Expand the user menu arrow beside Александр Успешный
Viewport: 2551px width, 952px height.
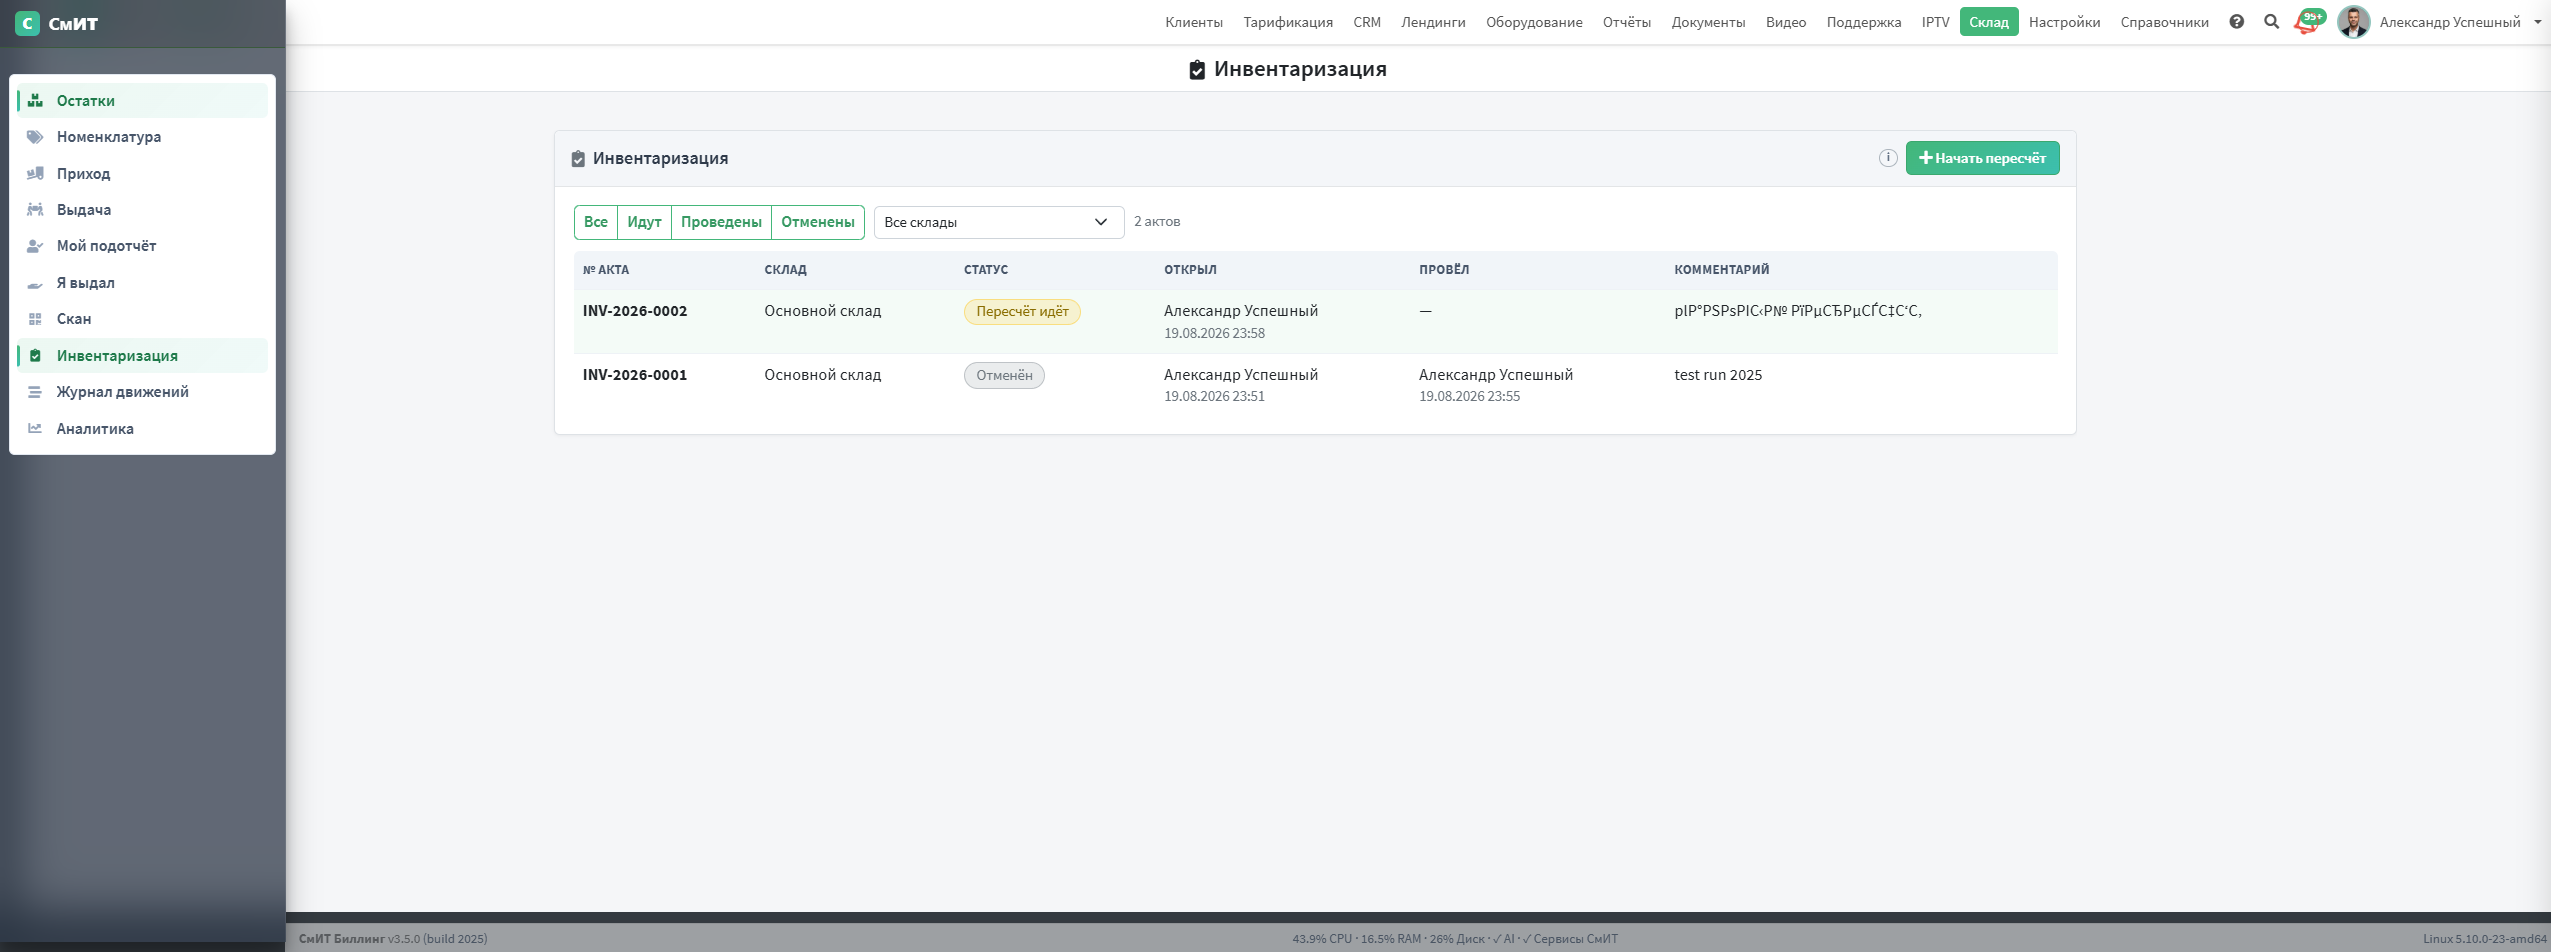(2538, 22)
